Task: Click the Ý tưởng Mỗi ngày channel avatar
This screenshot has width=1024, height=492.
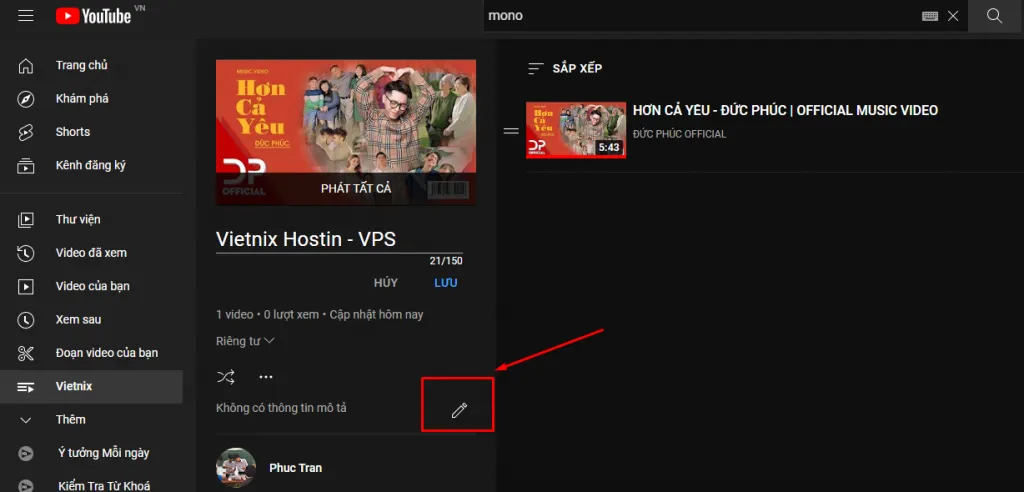Action: tap(25, 453)
